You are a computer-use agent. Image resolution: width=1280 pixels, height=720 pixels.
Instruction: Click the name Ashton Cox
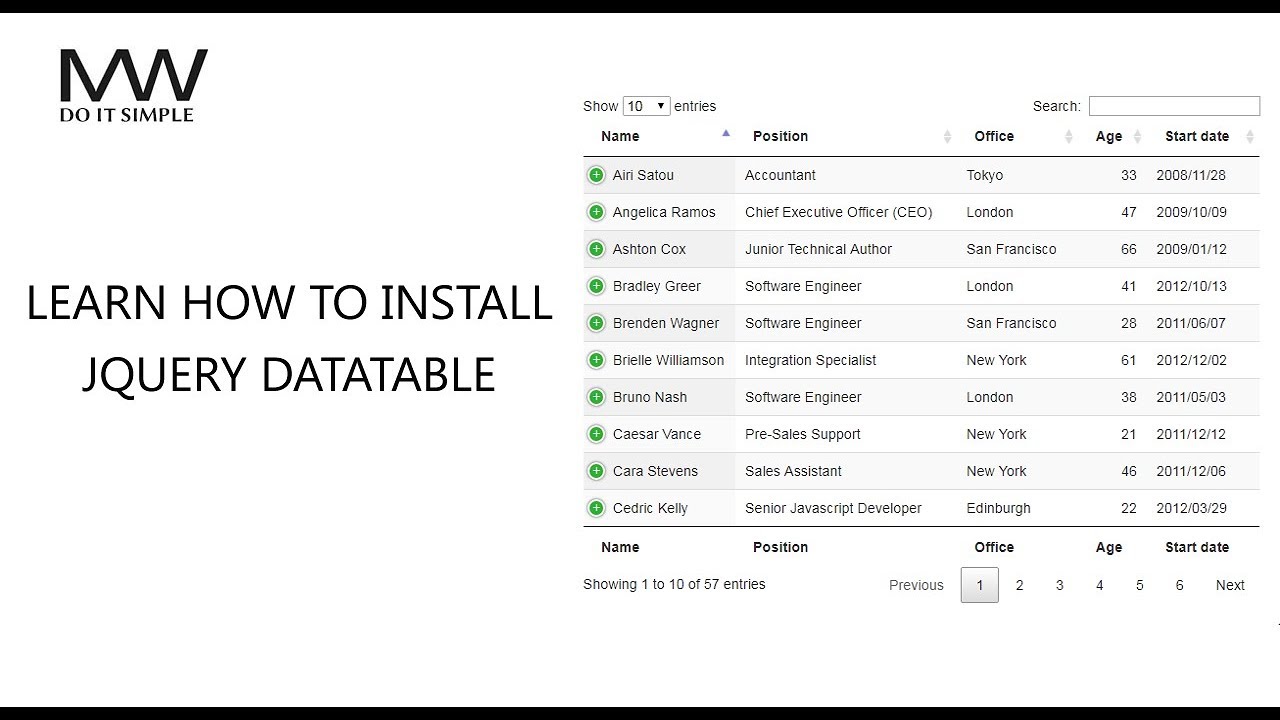tap(649, 249)
